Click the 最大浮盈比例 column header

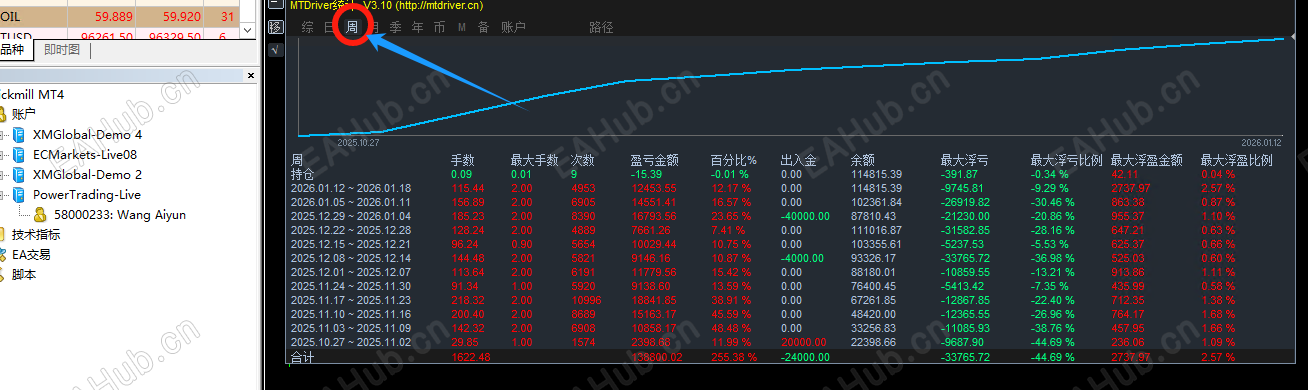point(1237,160)
